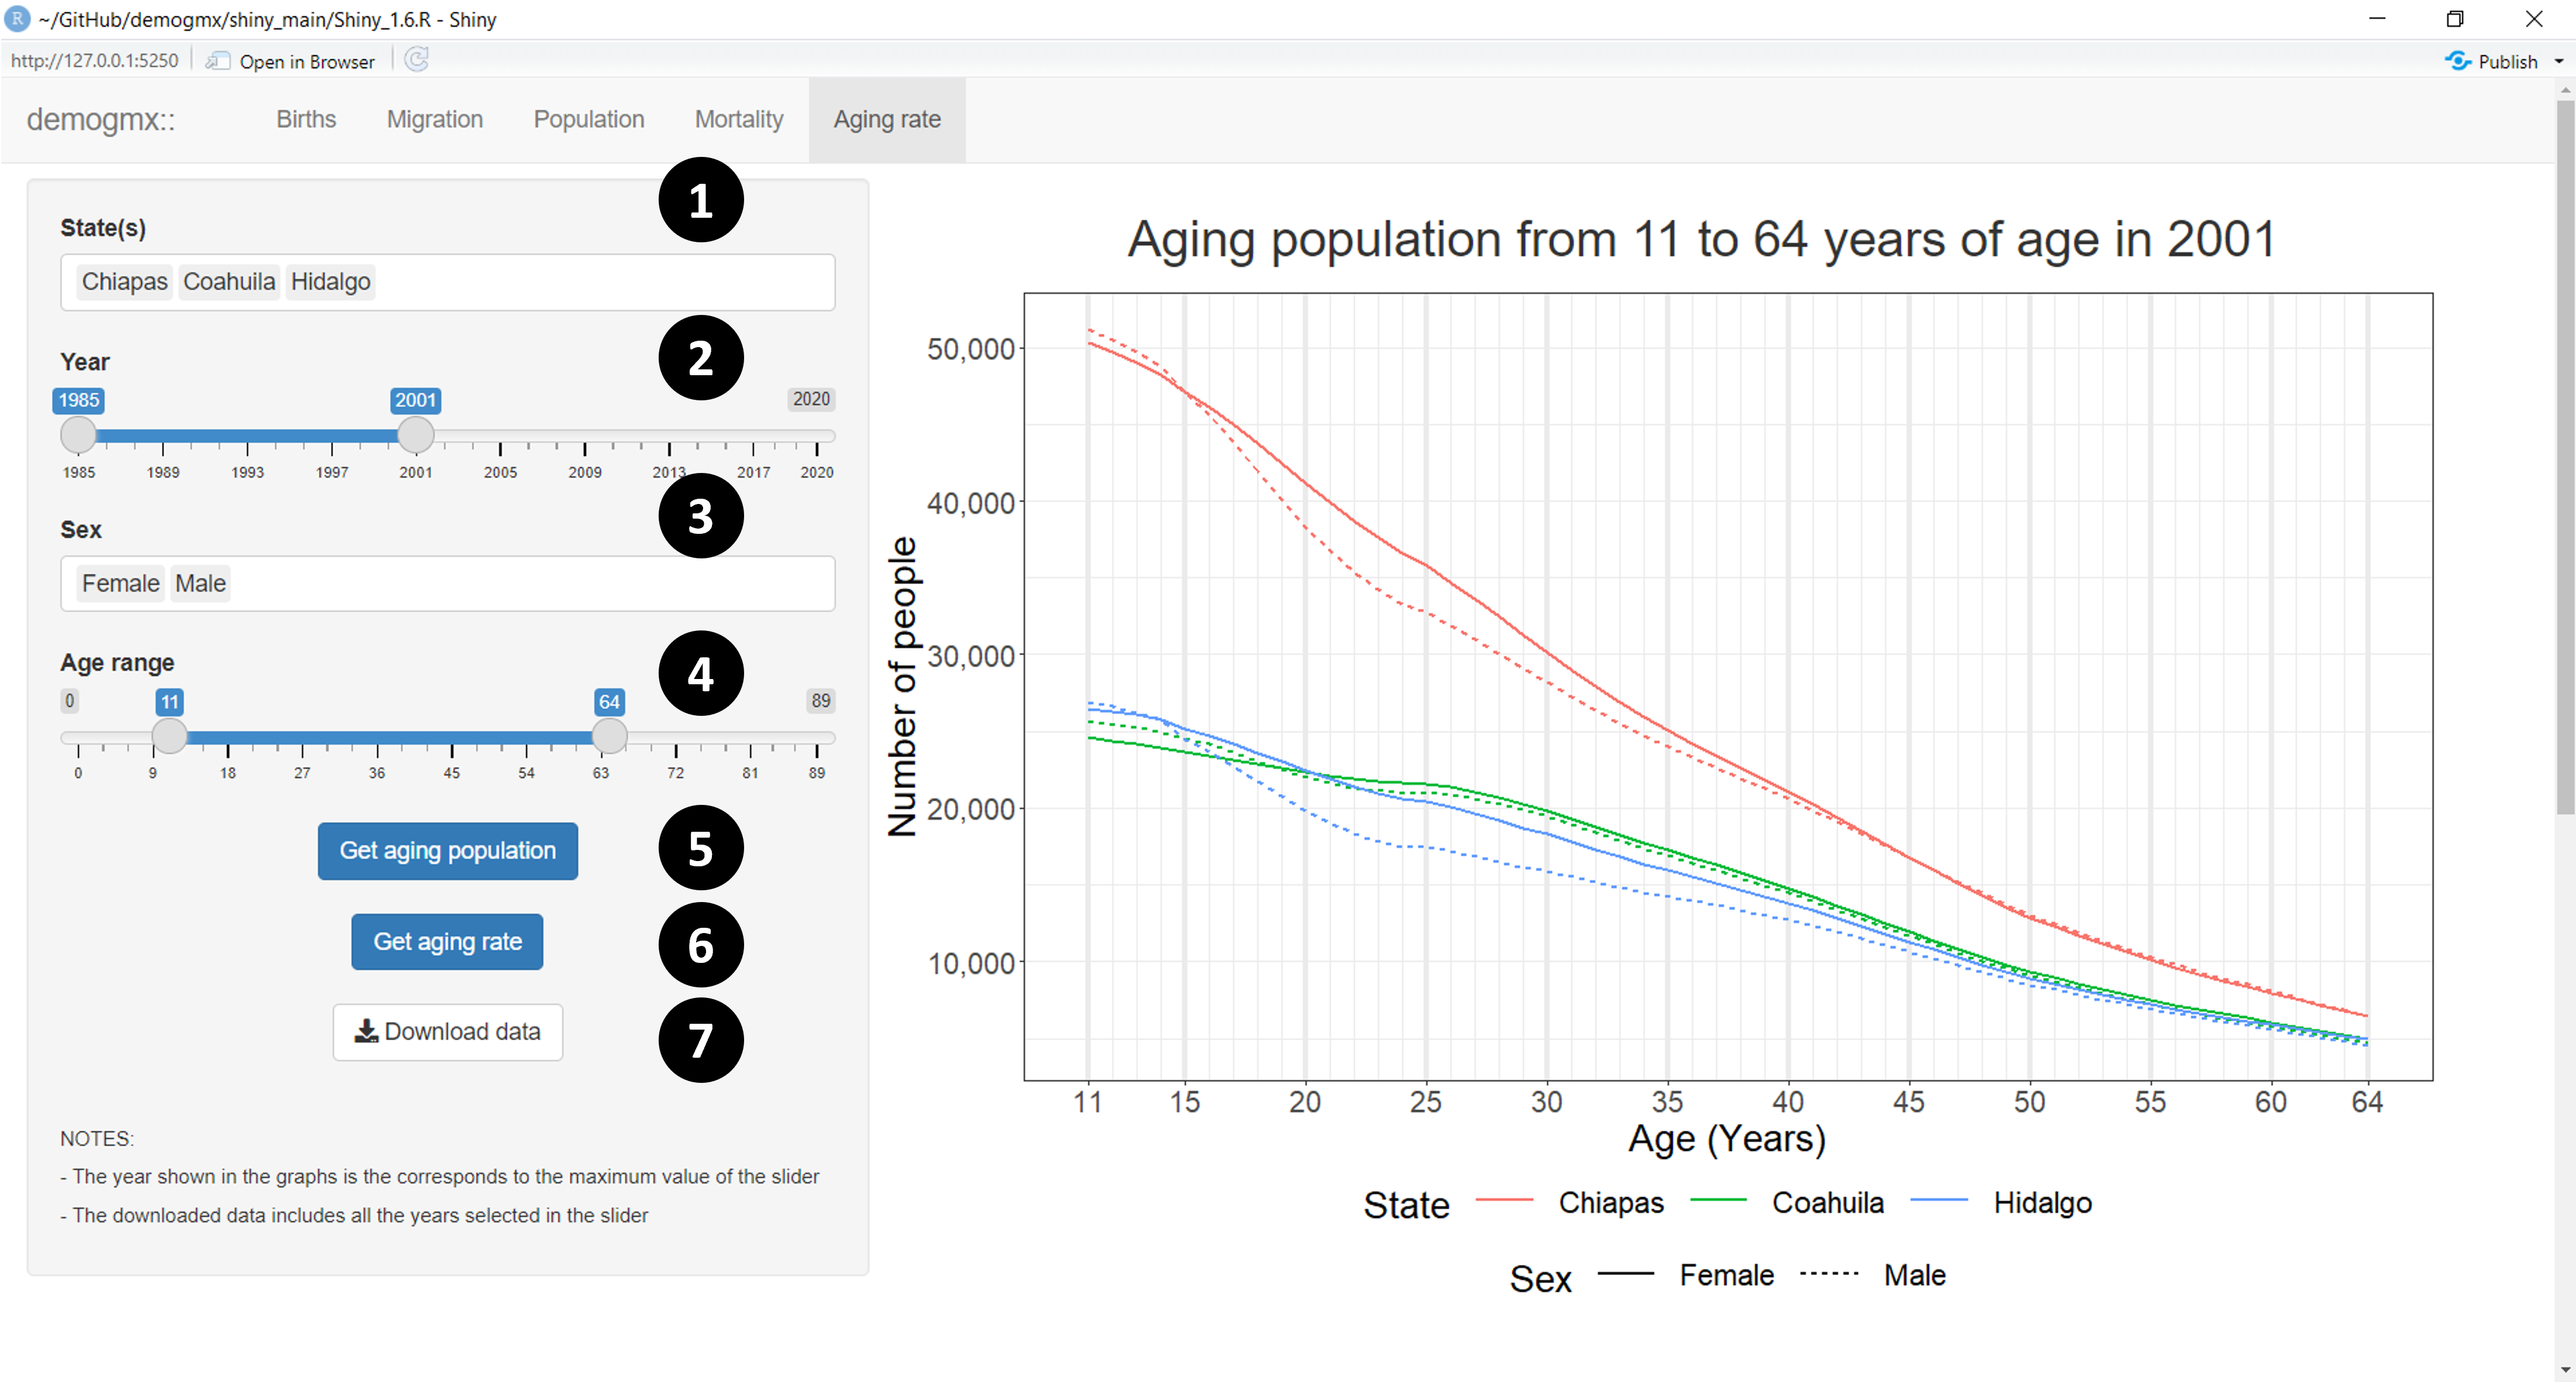Click the Publish icon
The width and height of the screenshot is (2576, 1382).
point(2457,61)
